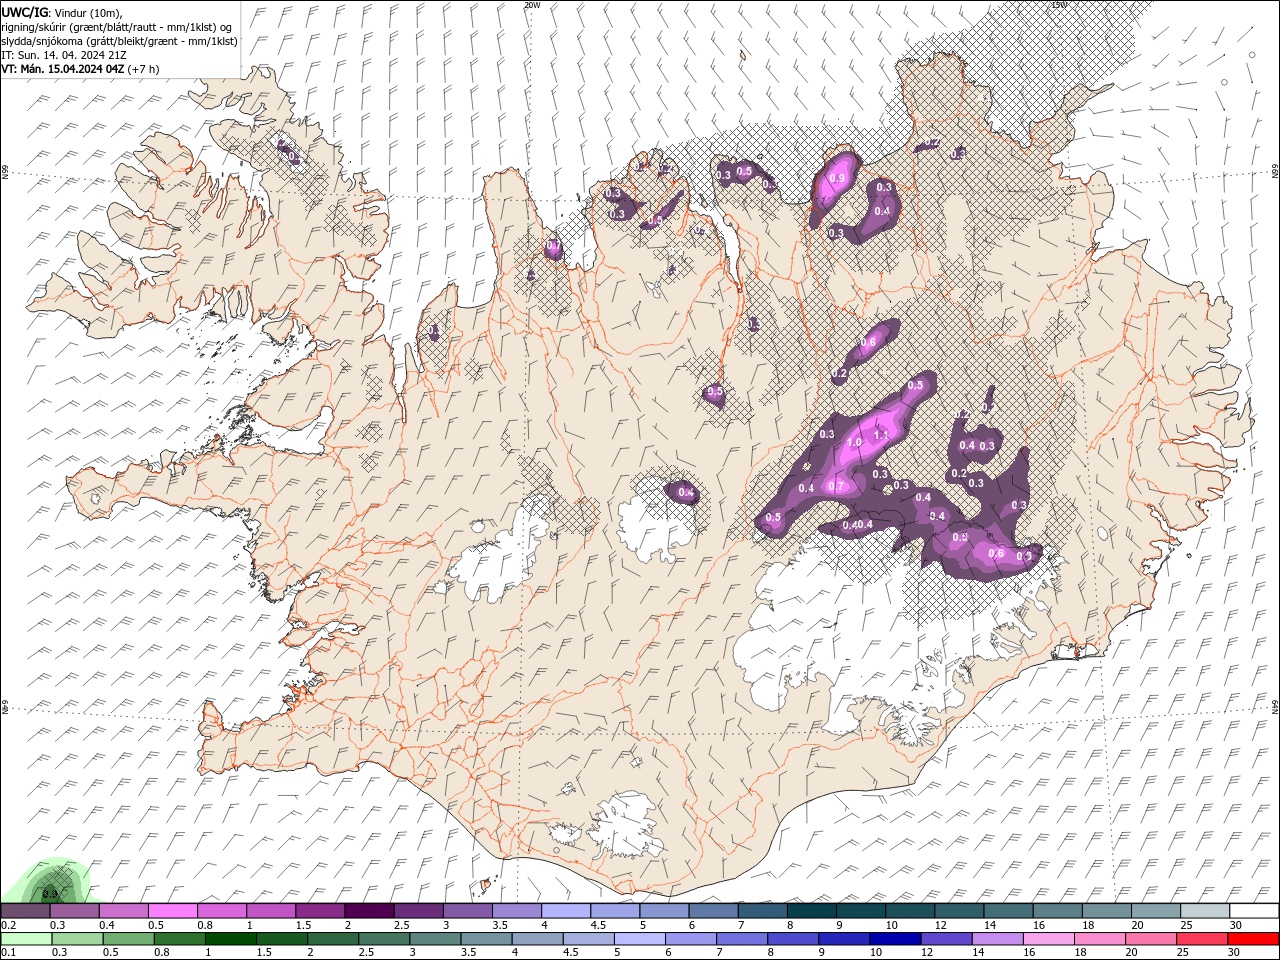Click the pale green 0.1 rain legend swatch

point(26,938)
